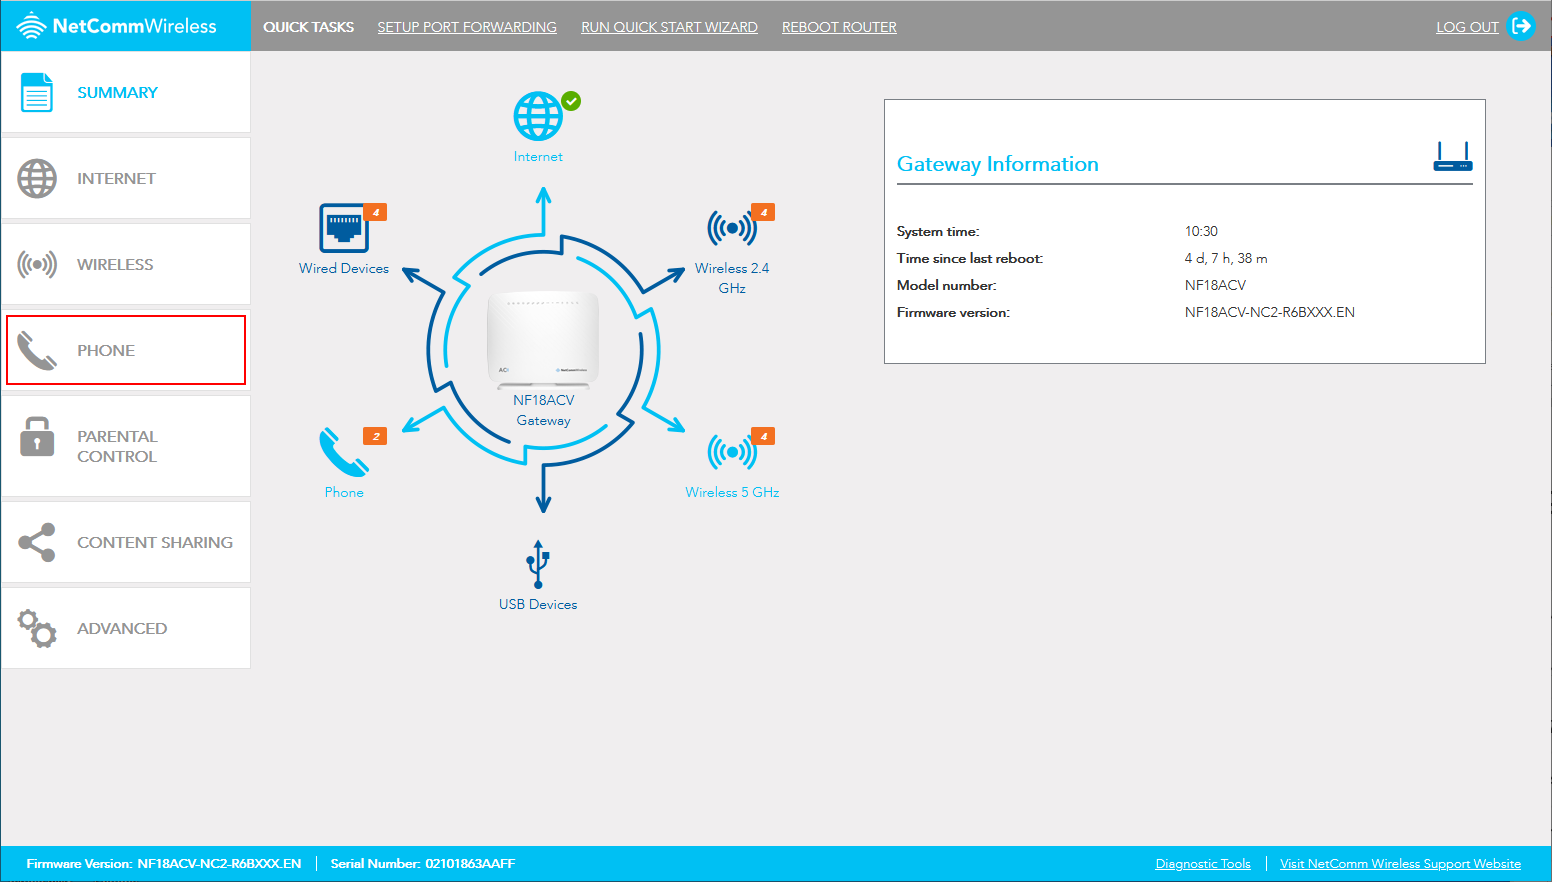
Task: Click the Gateway Information heading
Action: tap(997, 164)
